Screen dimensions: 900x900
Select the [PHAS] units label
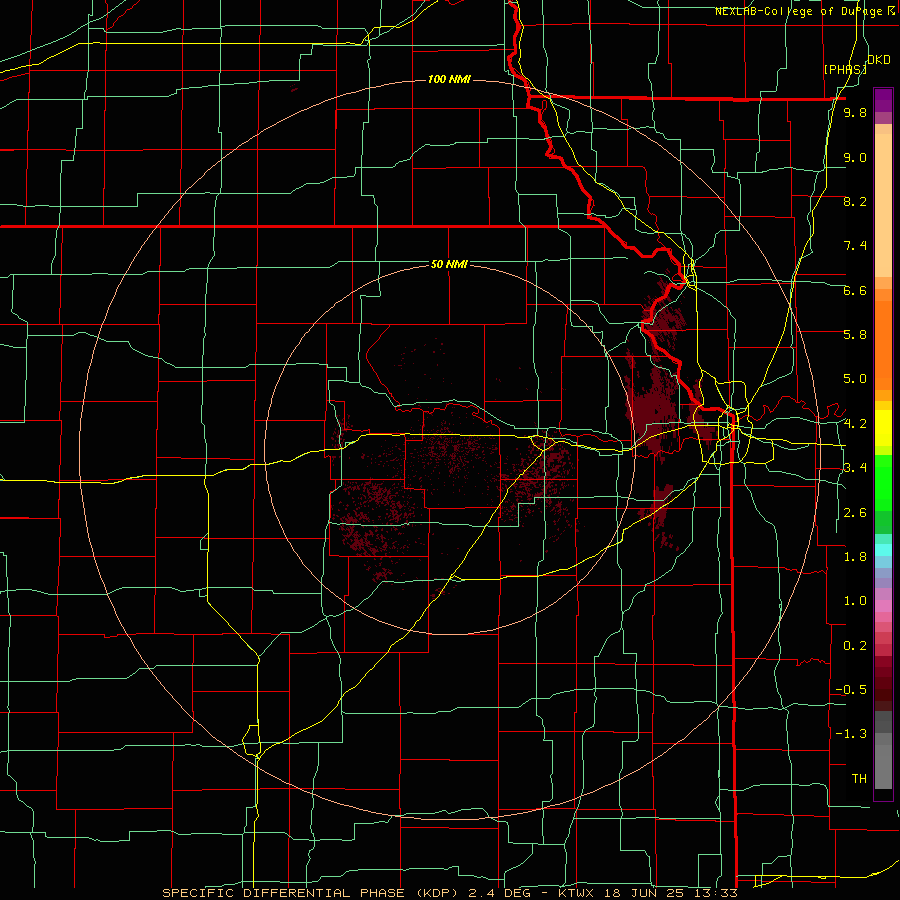[845, 70]
